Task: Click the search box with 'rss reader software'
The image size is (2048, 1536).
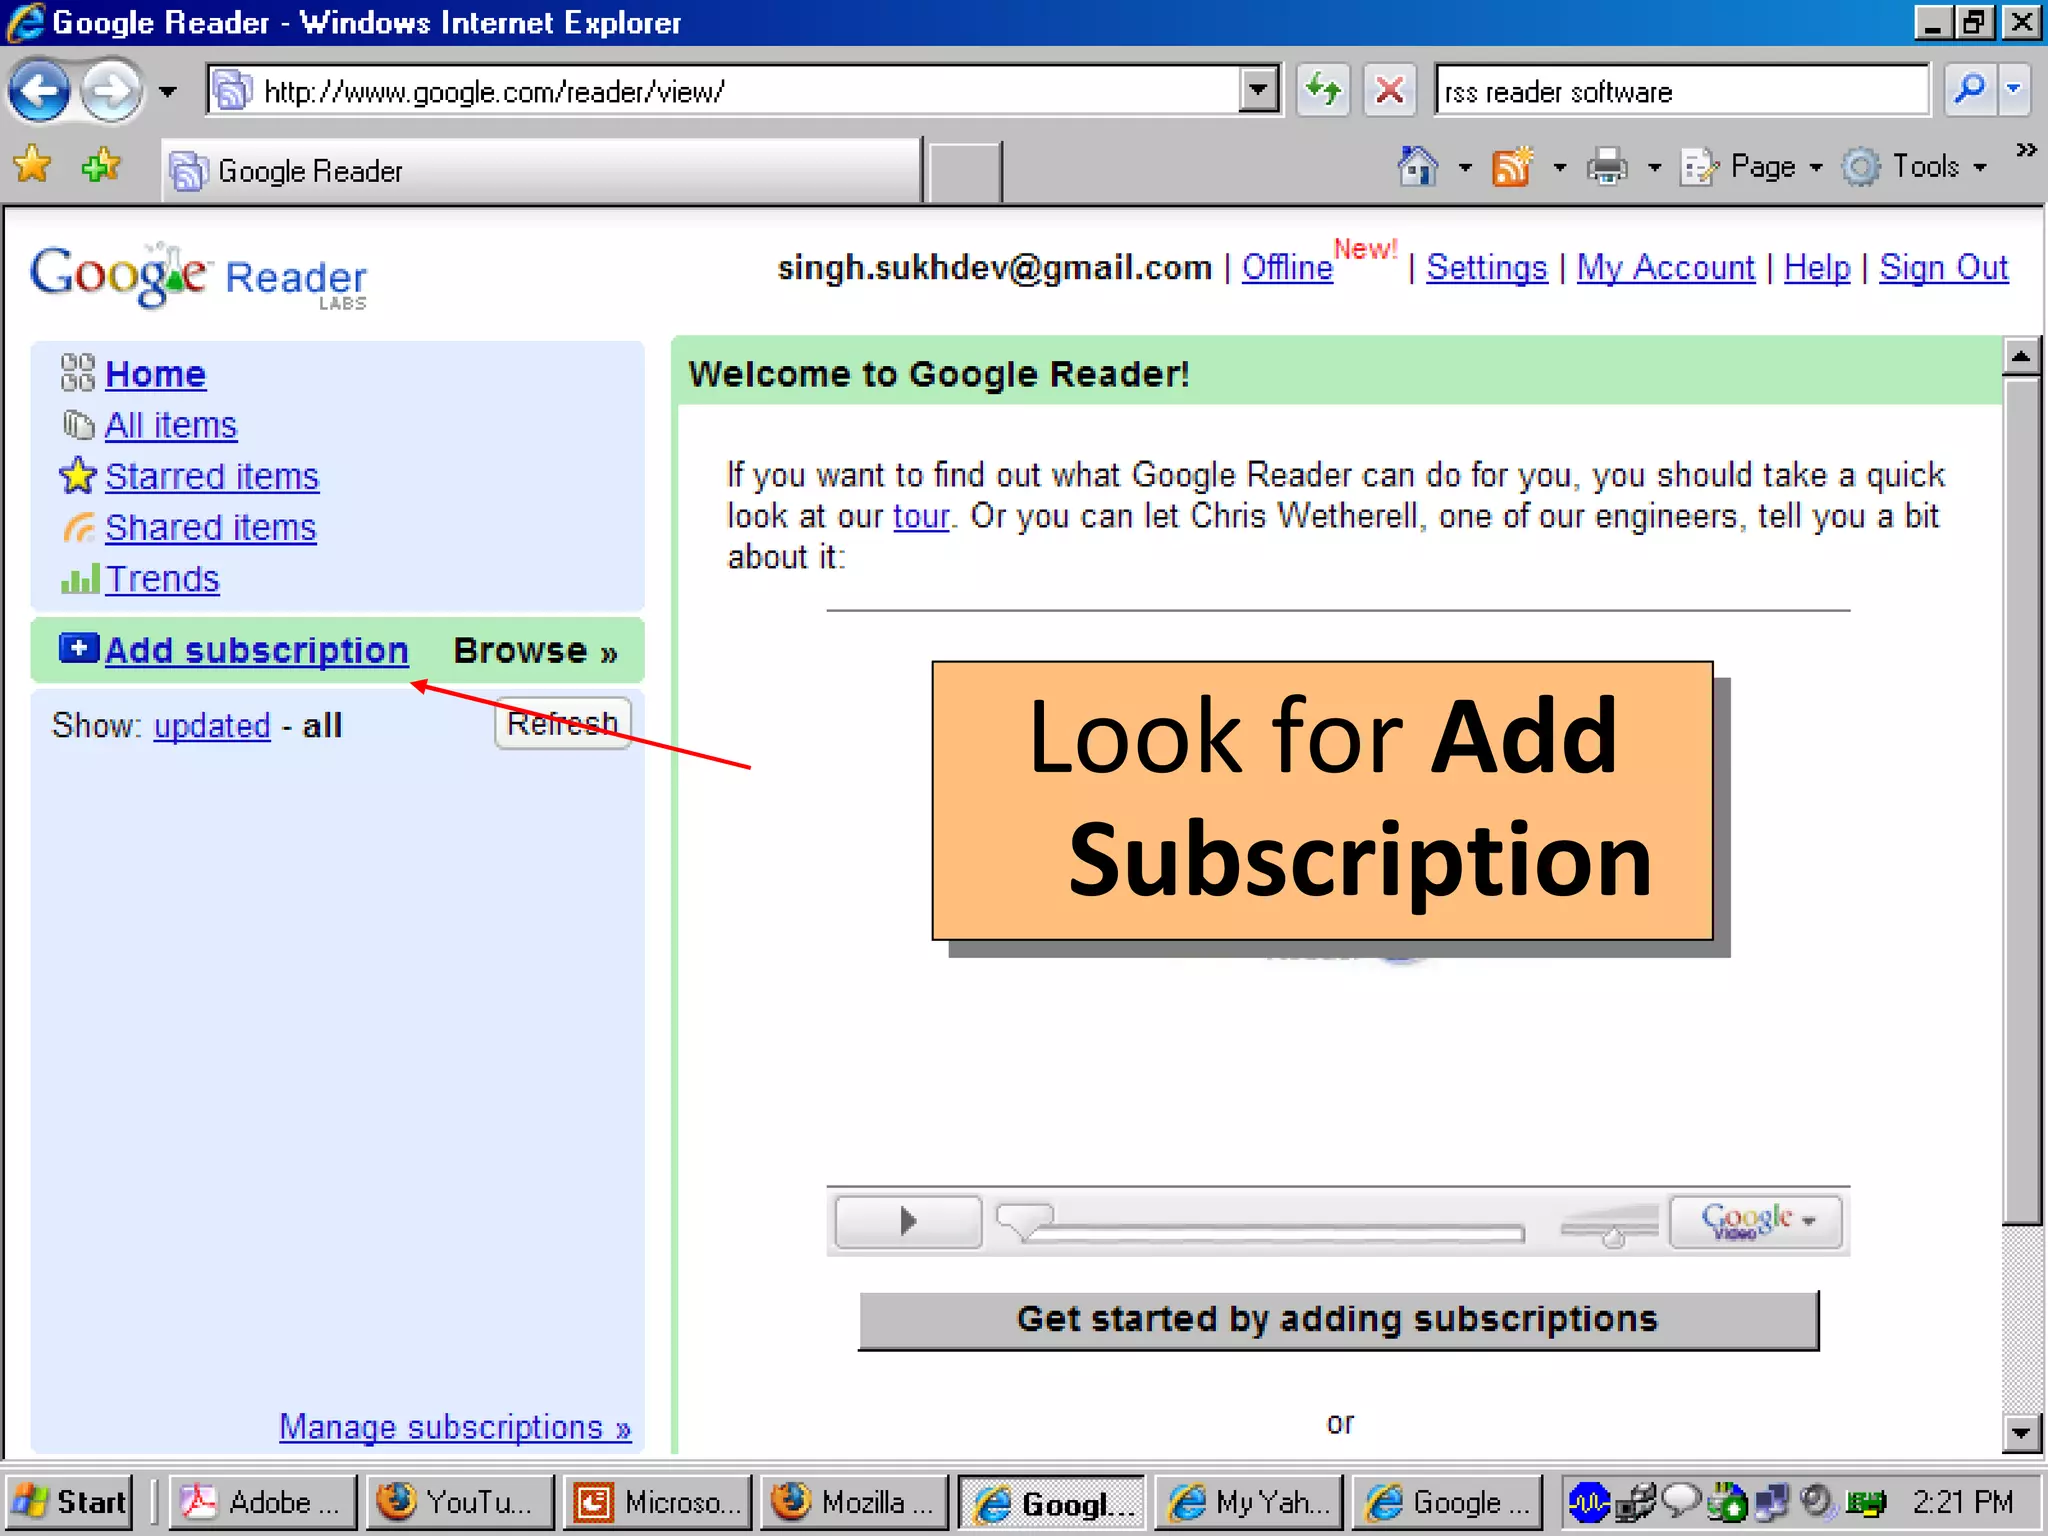Action: click(x=1682, y=92)
